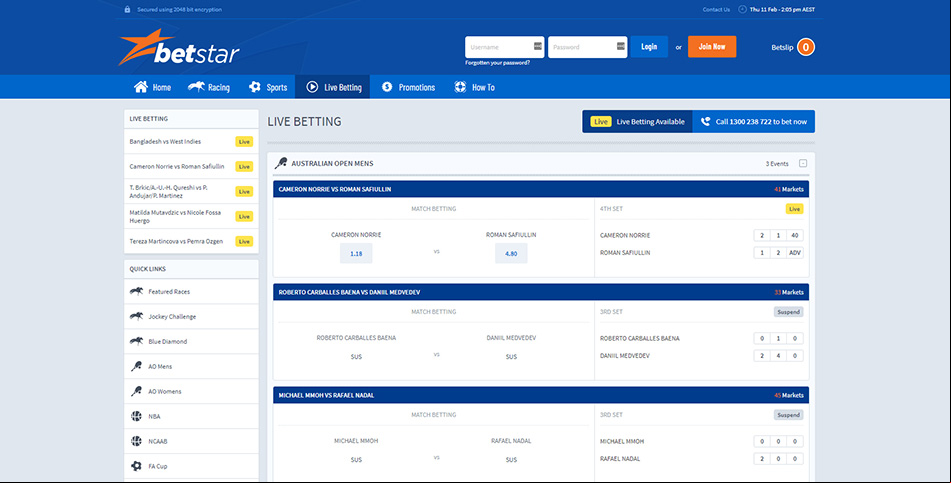Viewport: 951px width, 483px height.
Task: Open the Racing menu item
Action: pyautogui.click(x=209, y=87)
